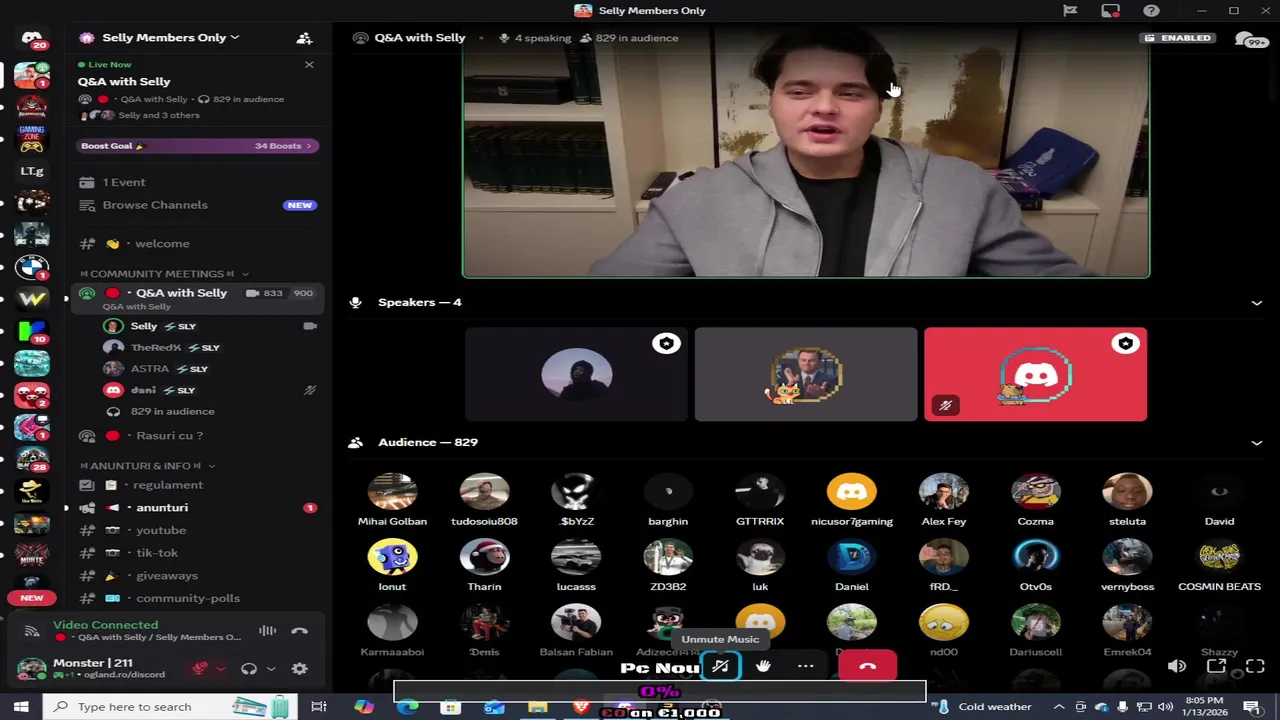Show hidden system tray icons
This screenshot has width=1280, height=720.
(1059, 707)
